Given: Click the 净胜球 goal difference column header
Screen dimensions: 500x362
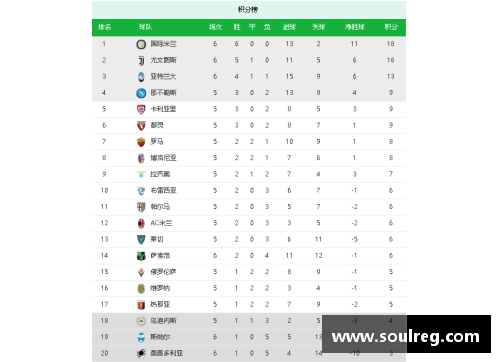Looking at the screenshot, I should 355,27.
